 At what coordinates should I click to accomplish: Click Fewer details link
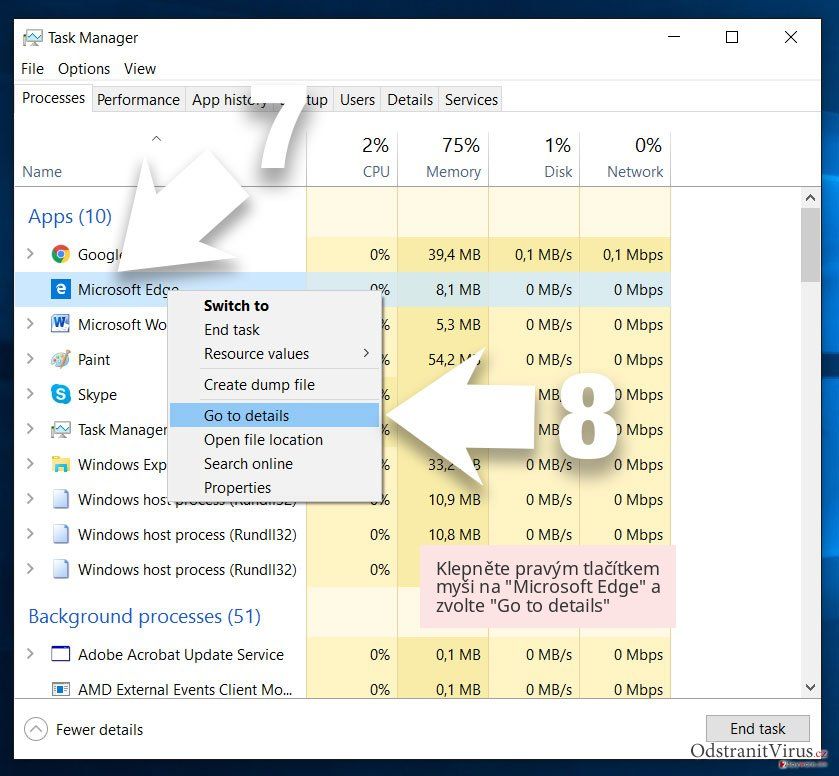coord(100,729)
